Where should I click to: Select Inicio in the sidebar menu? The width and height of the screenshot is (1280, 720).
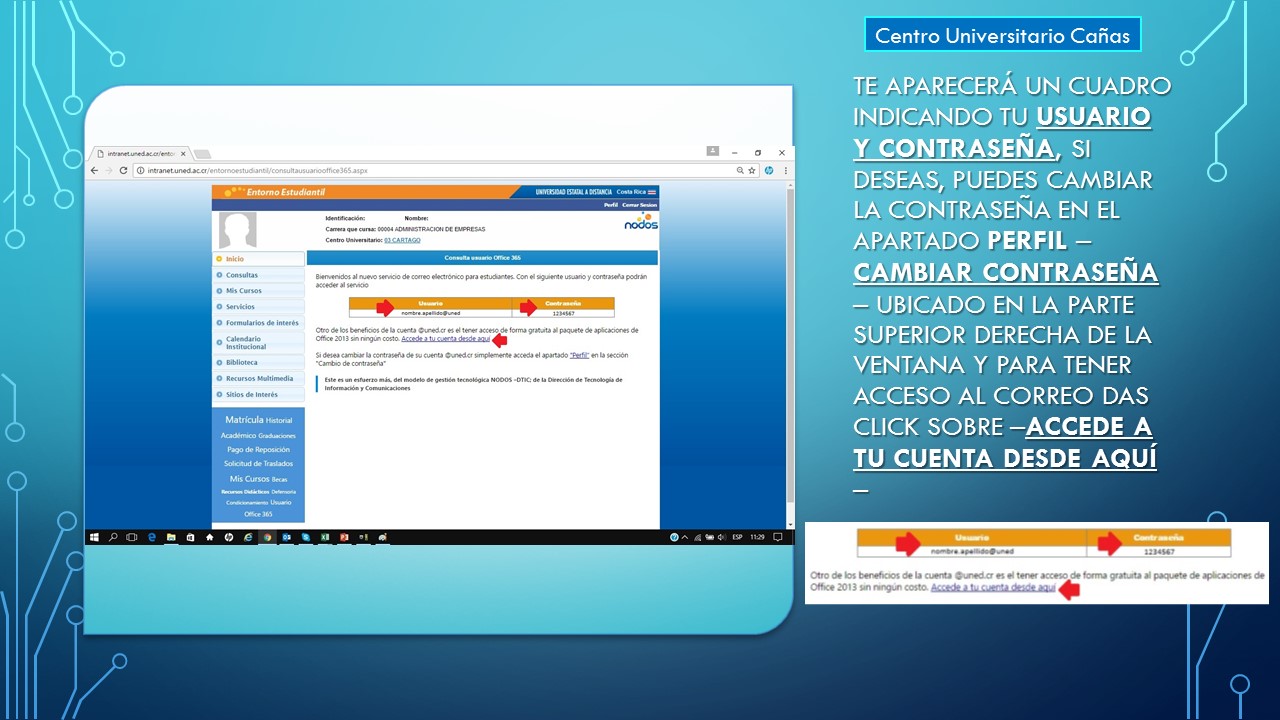click(234, 259)
